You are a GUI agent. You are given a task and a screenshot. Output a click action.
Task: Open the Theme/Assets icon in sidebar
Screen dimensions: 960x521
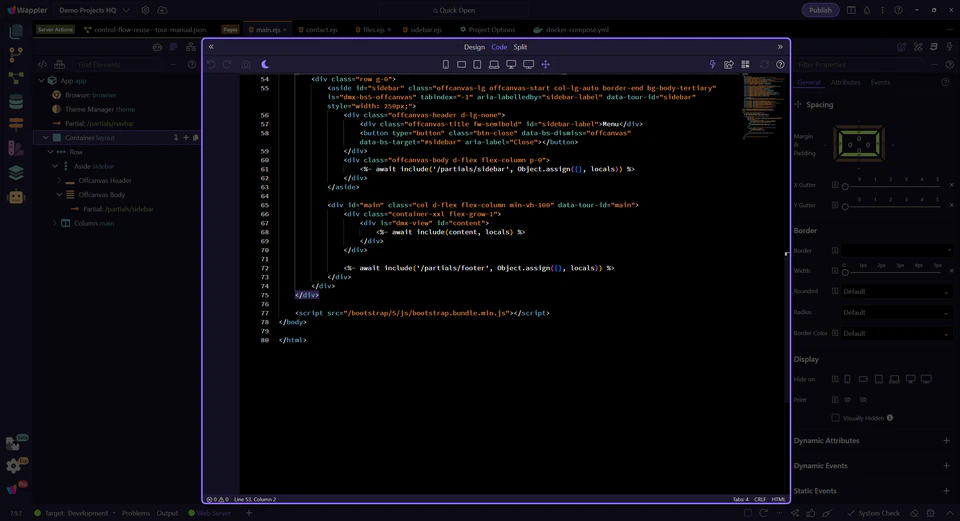16,148
